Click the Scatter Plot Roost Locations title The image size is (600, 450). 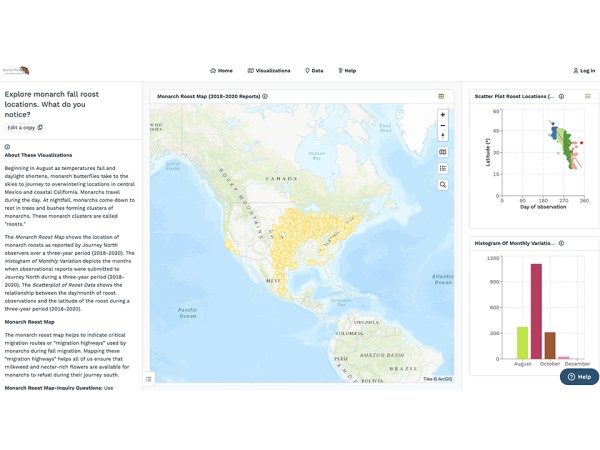(514, 96)
